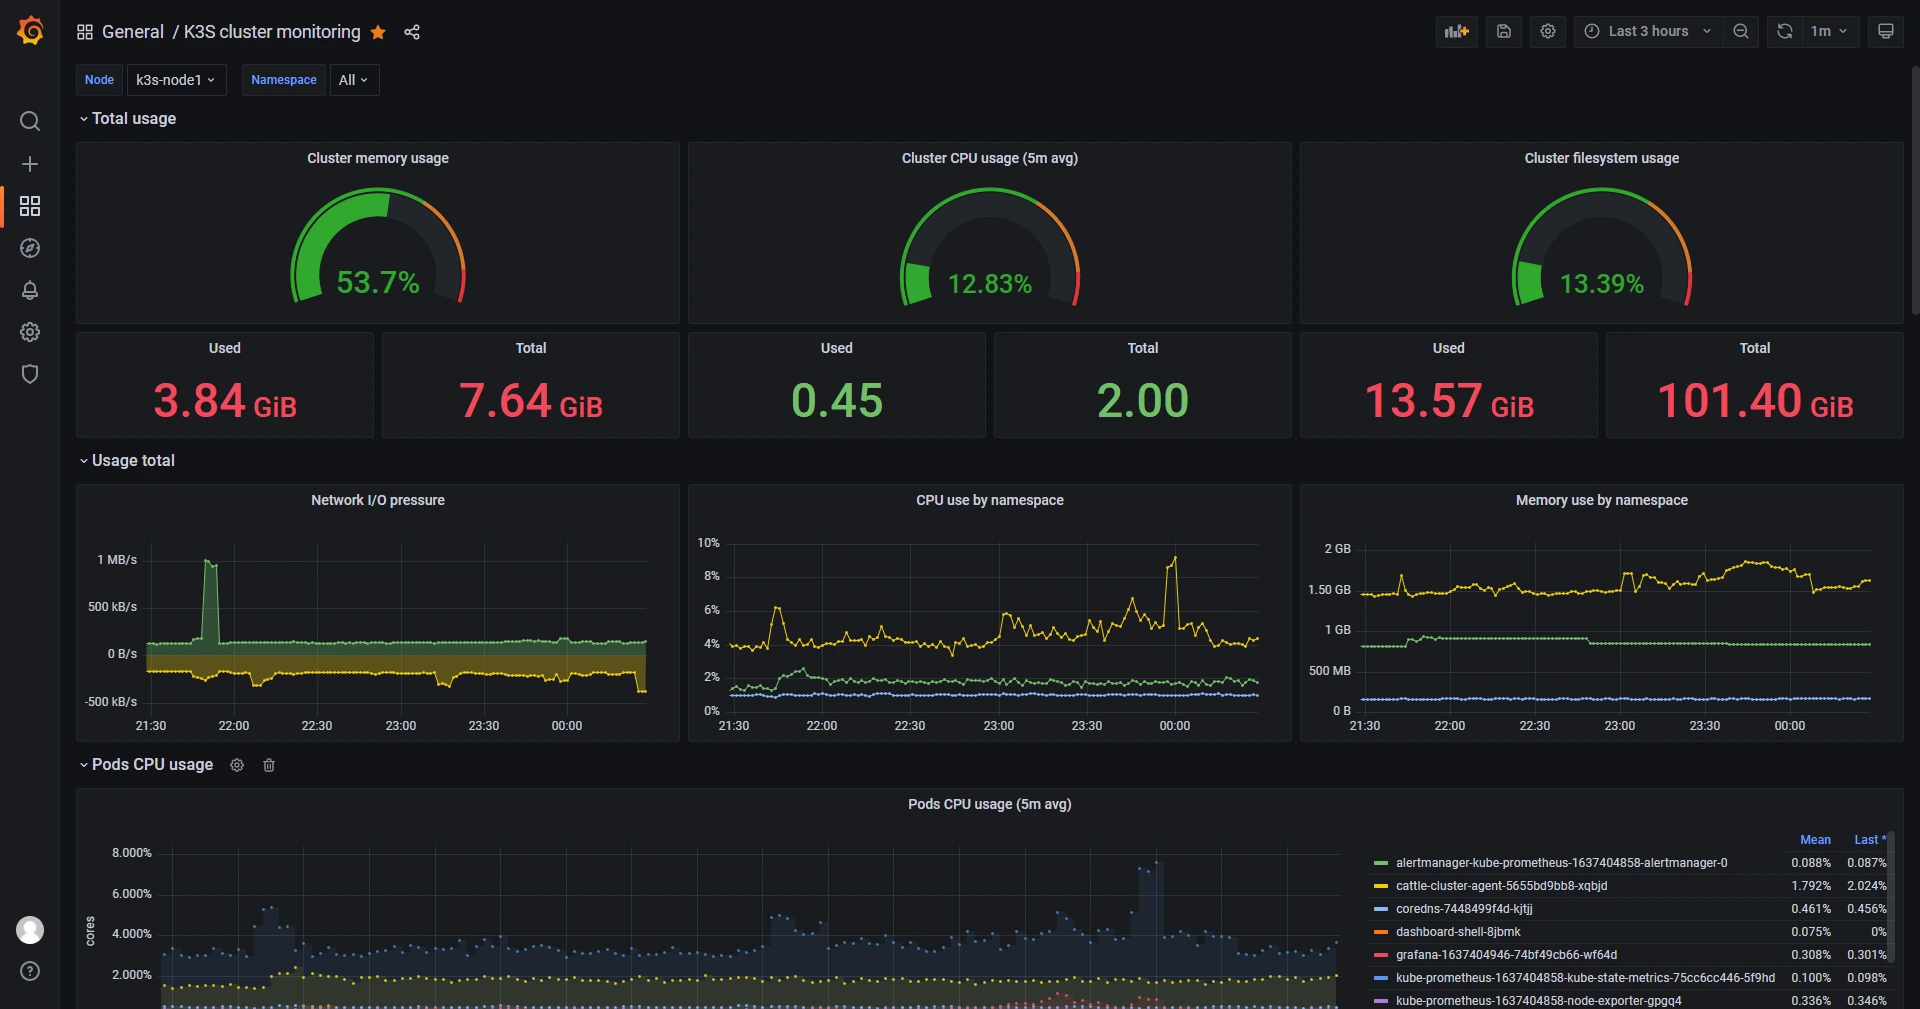The image size is (1920, 1009).
Task: Go to the General dashboards folder
Action: [133, 32]
